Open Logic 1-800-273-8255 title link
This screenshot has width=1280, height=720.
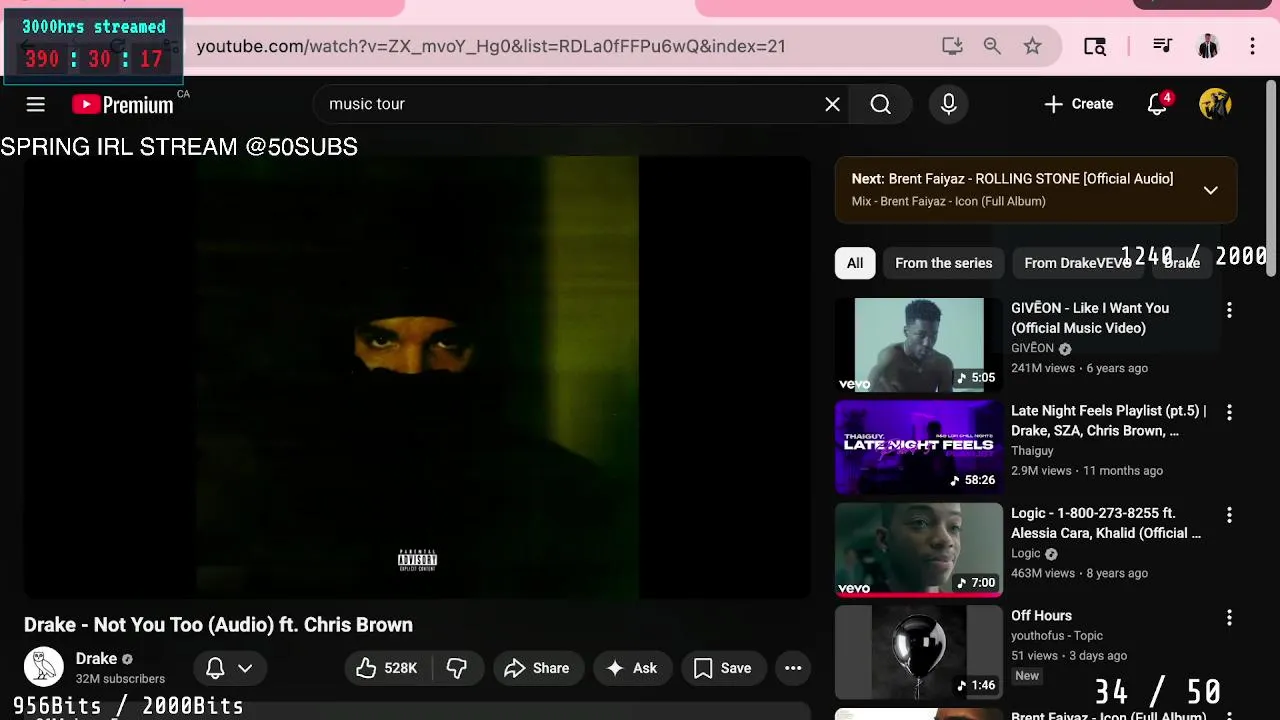tap(1106, 523)
